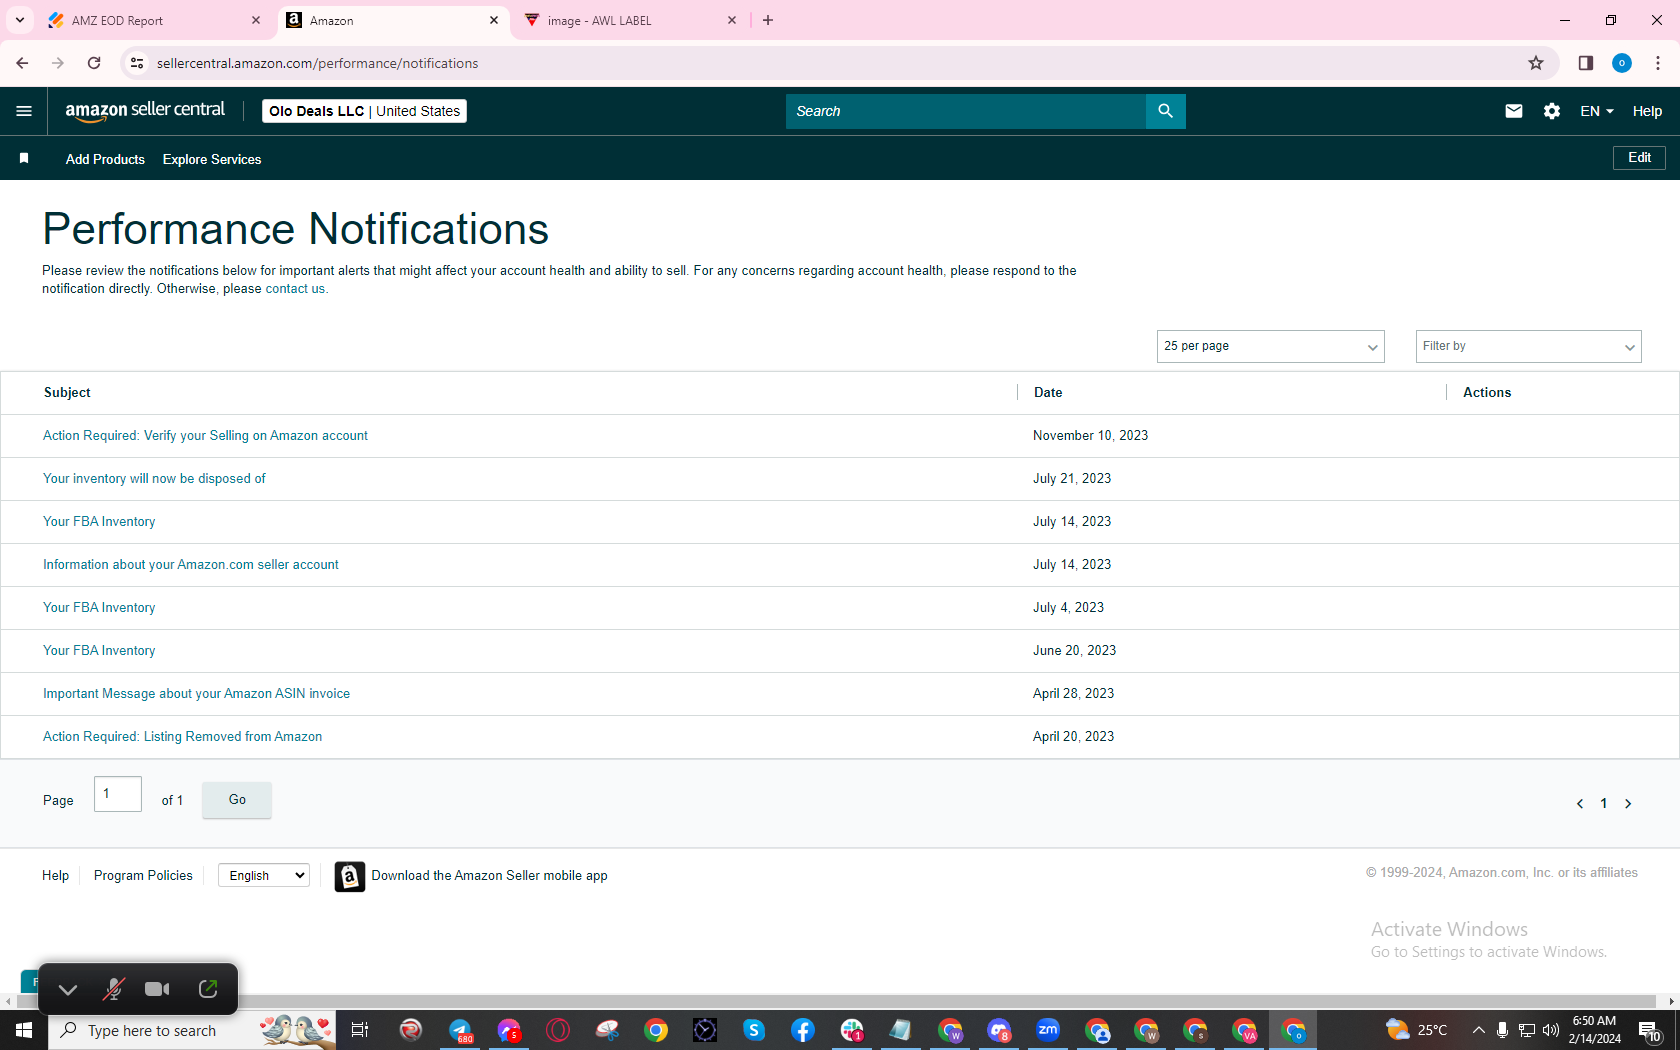Open the Help link in the footer
The width and height of the screenshot is (1680, 1050).
[x=55, y=875]
